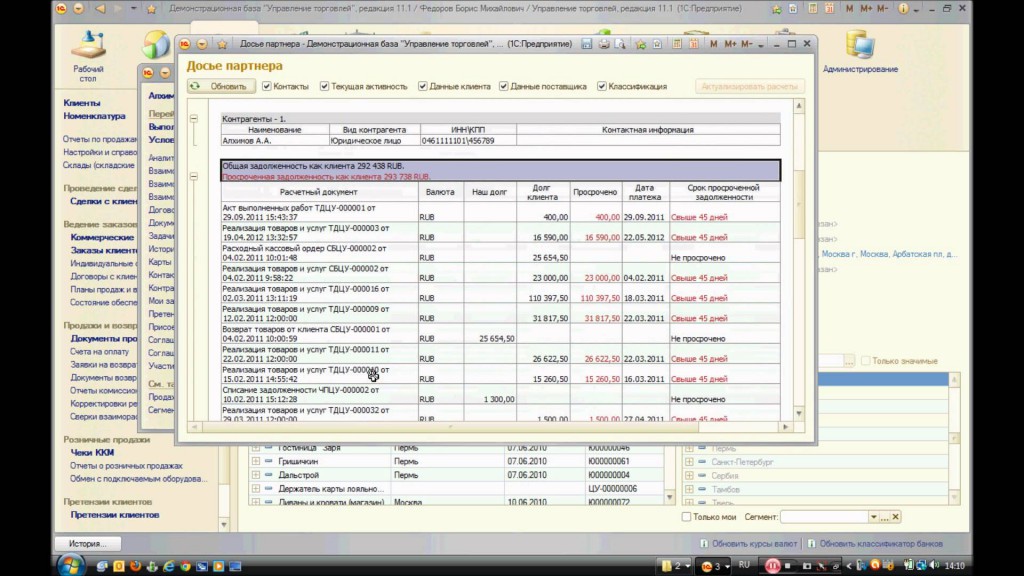Screen dimensions: 1024x576
Task: Click the Коммерческие navigation item
Action: pyautogui.click(x=102, y=238)
